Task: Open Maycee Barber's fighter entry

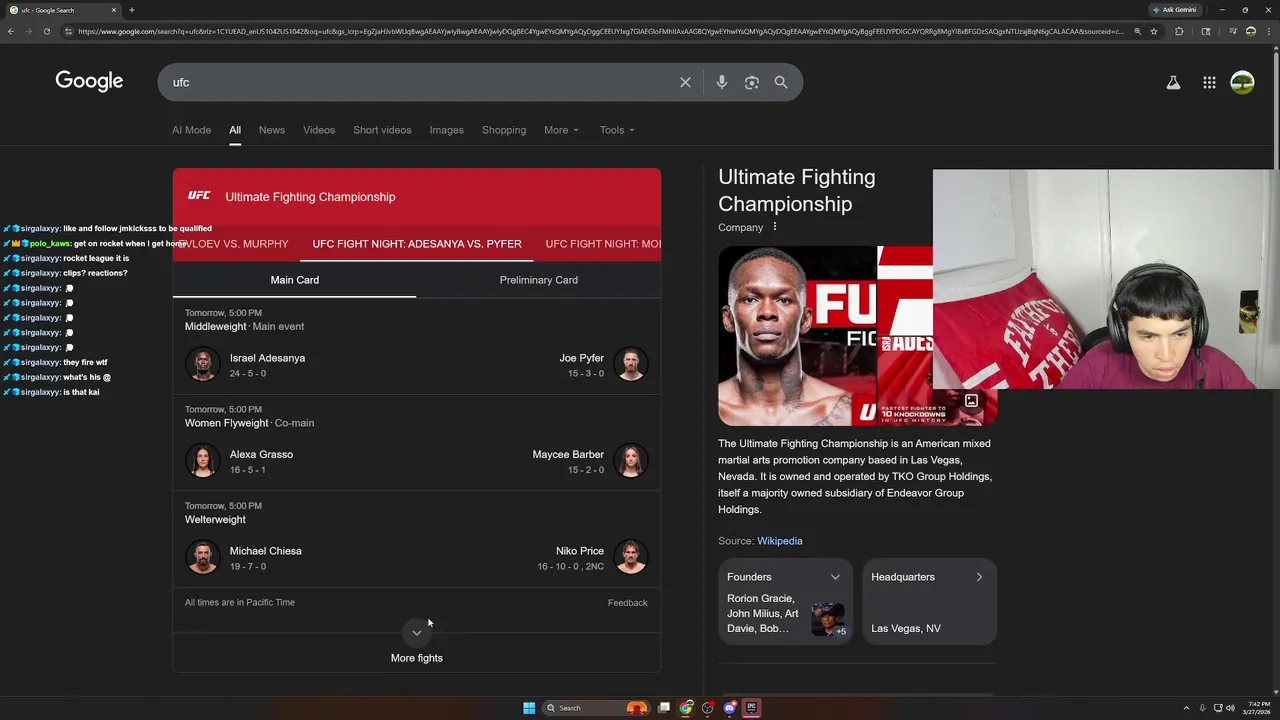Action: coord(590,461)
